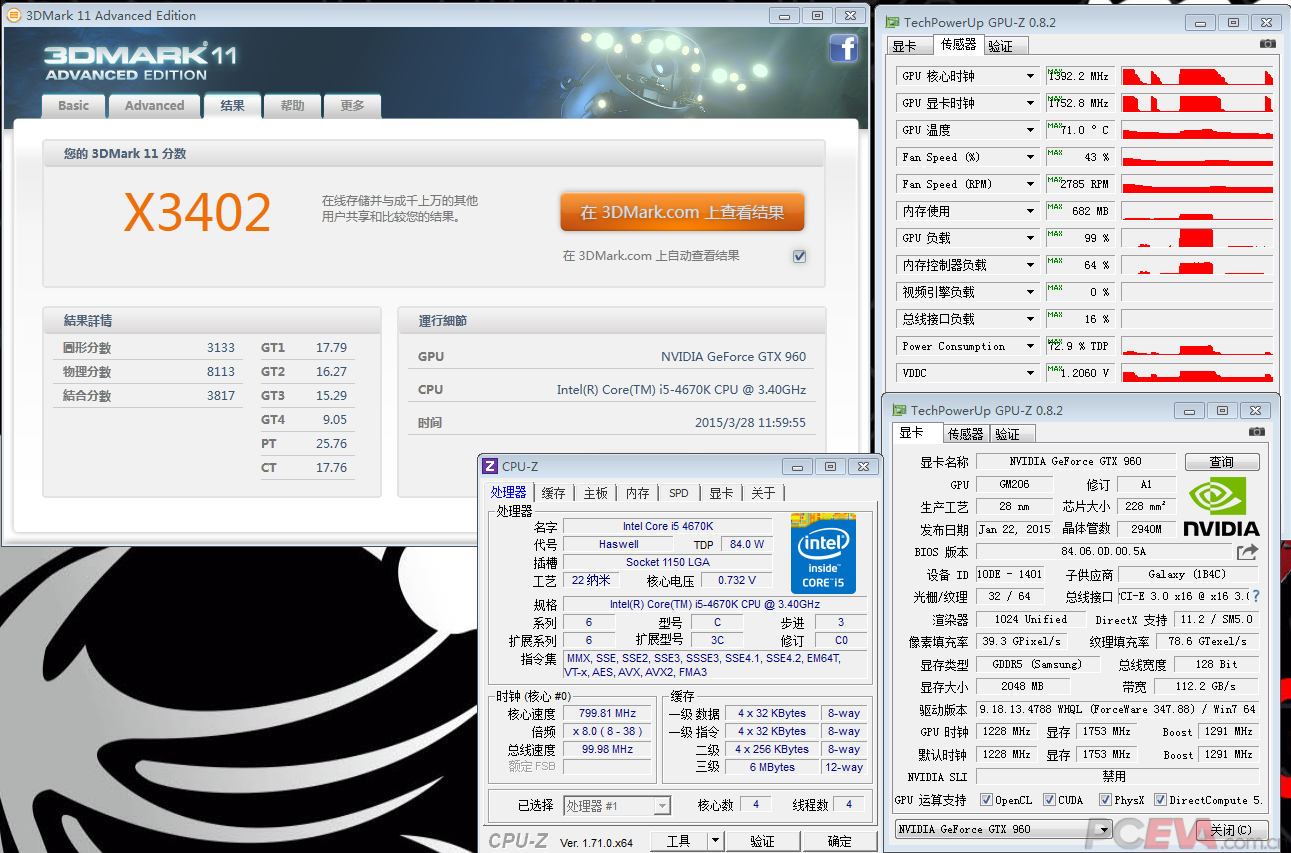Click the 确定 button in CPU-Z
1291x853 pixels.
[840, 841]
